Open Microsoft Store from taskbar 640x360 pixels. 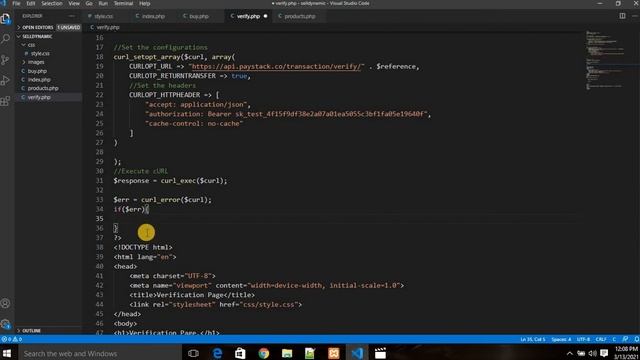pyautogui.click(x=240, y=353)
